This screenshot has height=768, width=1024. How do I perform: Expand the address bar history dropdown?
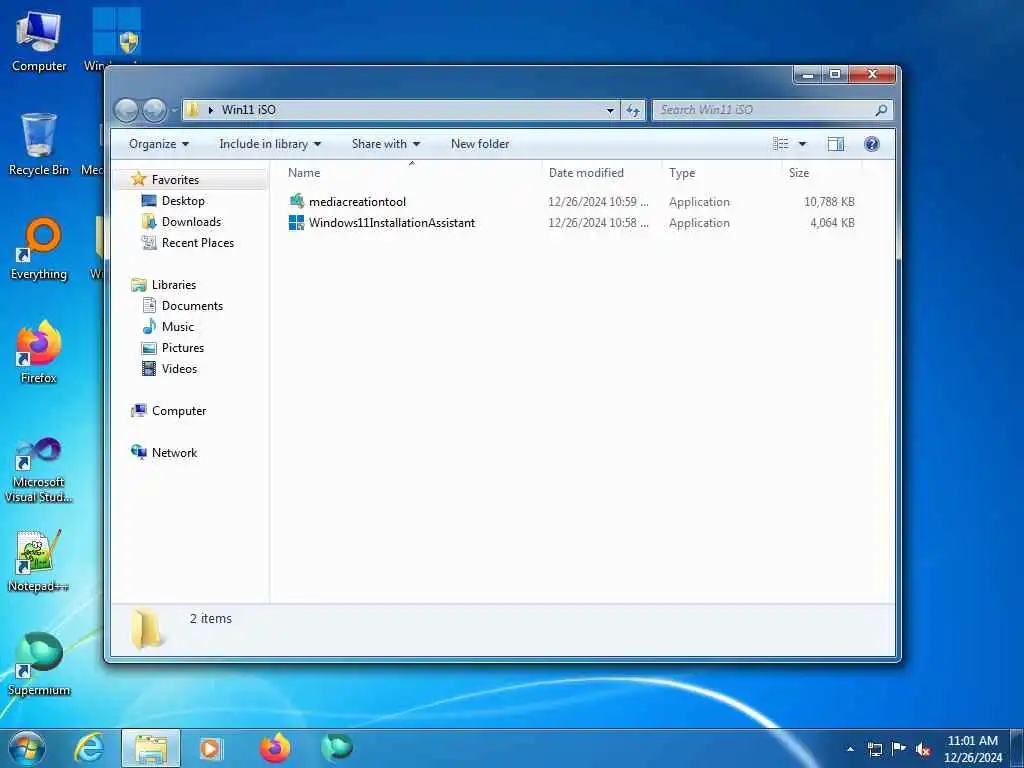pos(610,110)
